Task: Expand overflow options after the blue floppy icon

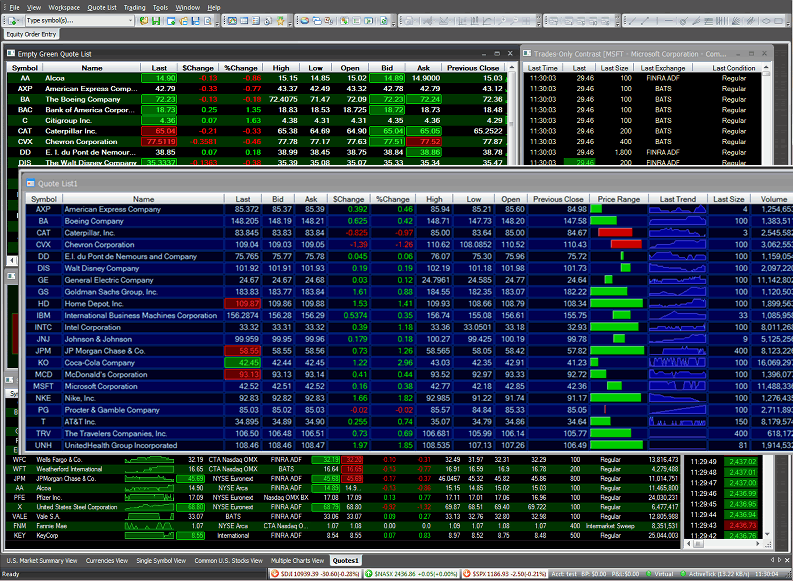Action: 217,23
